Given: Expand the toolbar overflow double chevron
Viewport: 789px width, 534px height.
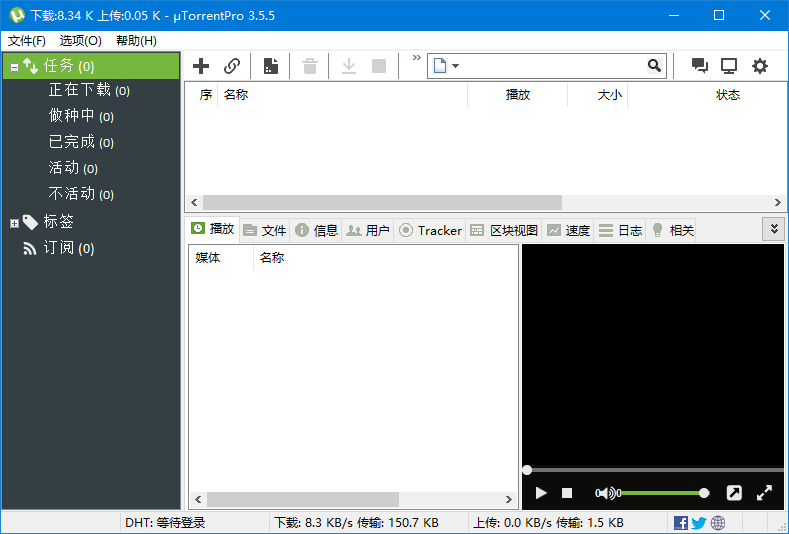Looking at the screenshot, I should [x=416, y=57].
